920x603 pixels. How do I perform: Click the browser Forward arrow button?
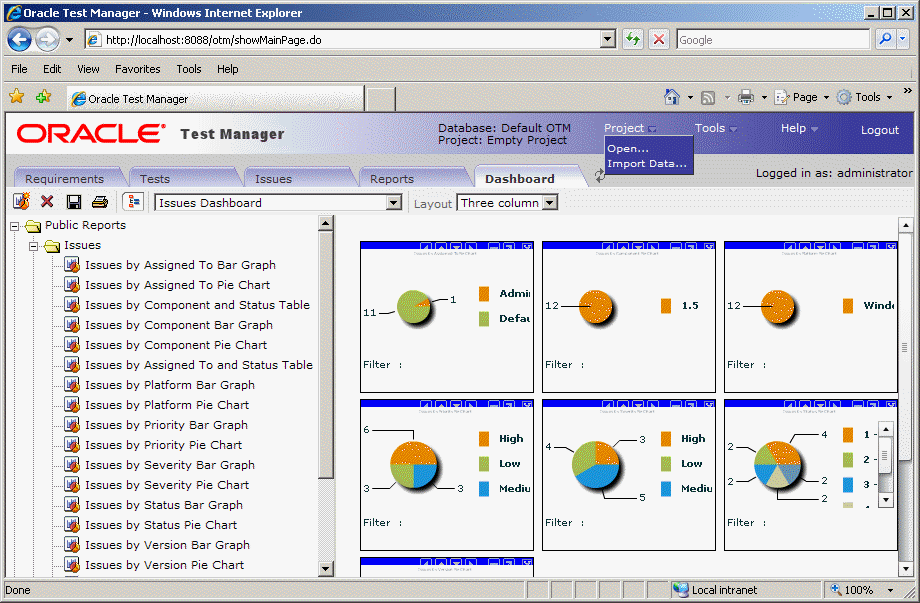[47, 40]
